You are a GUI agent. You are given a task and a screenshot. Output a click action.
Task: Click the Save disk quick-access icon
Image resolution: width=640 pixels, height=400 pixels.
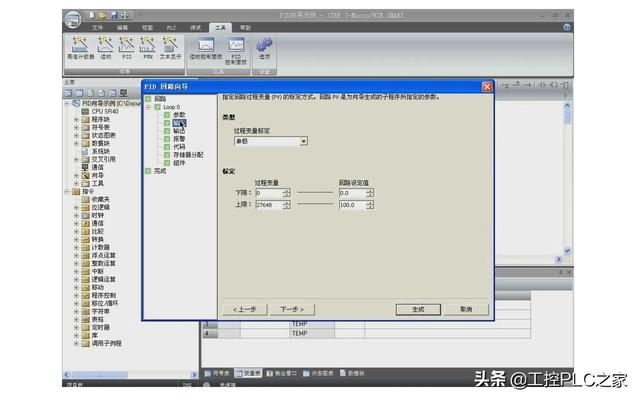(x=114, y=15)
